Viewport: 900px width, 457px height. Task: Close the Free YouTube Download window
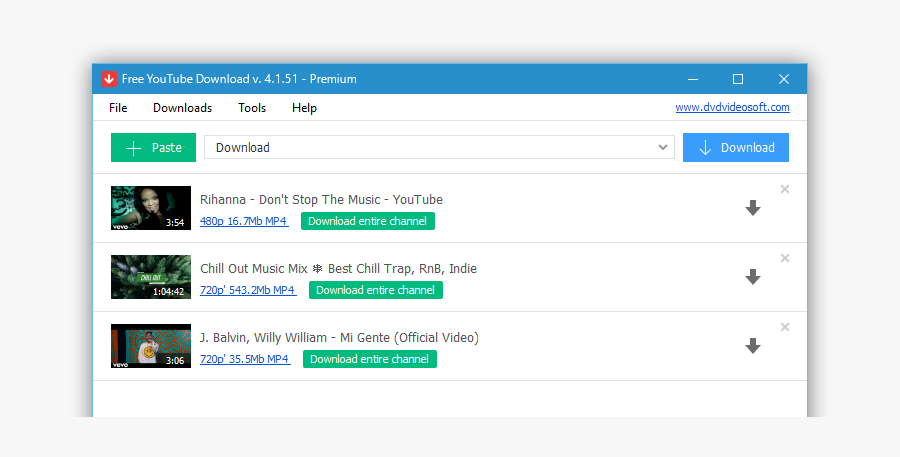tap(783, 79)
